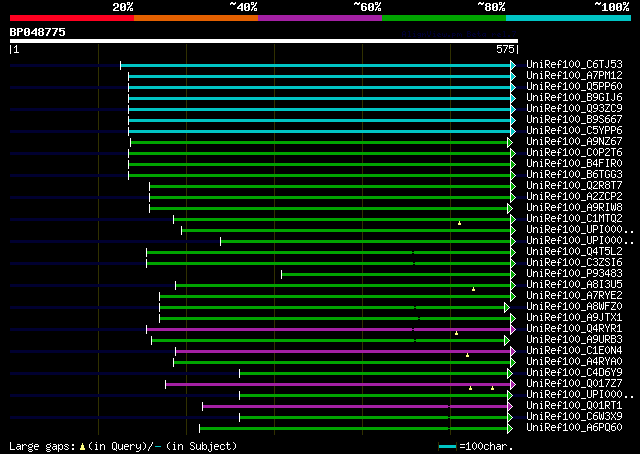Select the UniRef100_A4RYA0 label
This screenshot has height=454, width=640.
tap(574, 361)
